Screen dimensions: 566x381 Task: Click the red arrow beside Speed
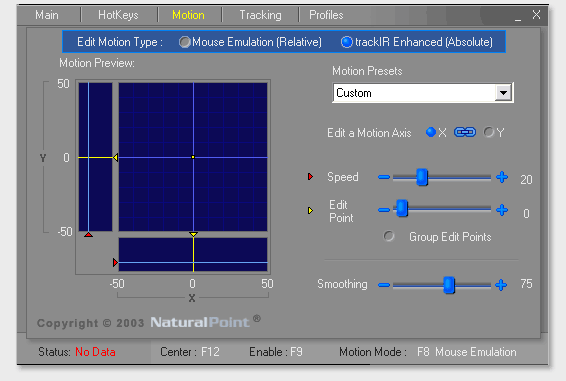pyautogui.click(x=310, y=177)
